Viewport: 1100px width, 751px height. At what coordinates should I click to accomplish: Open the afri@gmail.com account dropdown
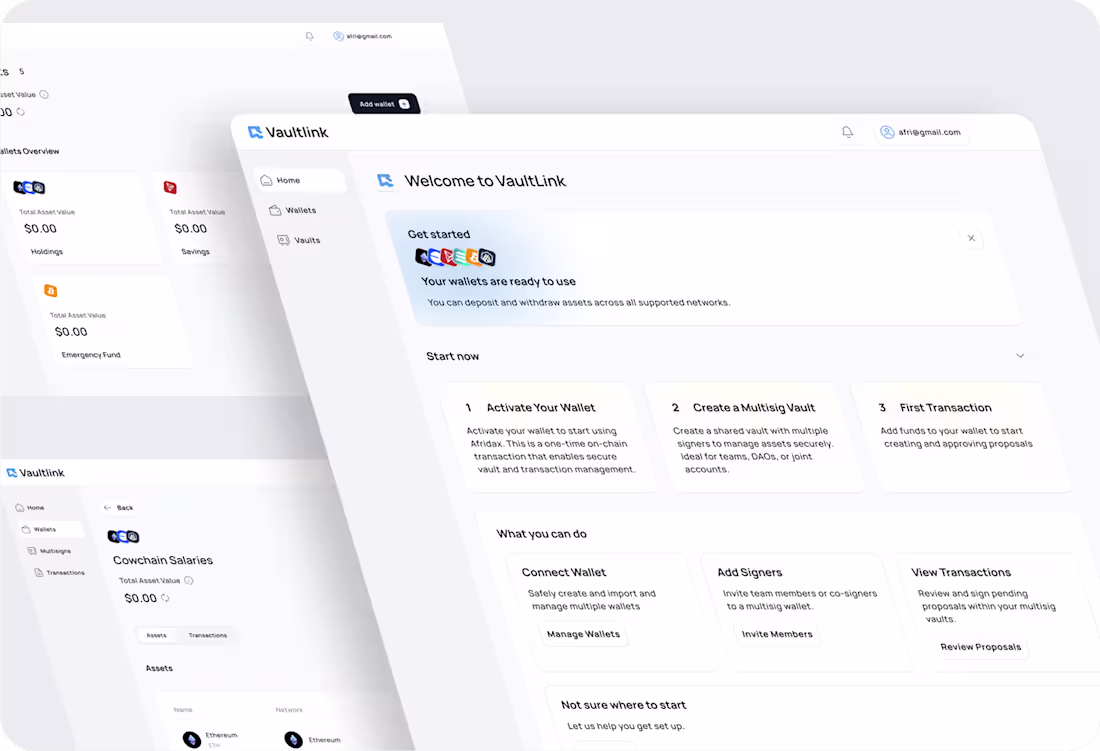(x=920, y=131)
